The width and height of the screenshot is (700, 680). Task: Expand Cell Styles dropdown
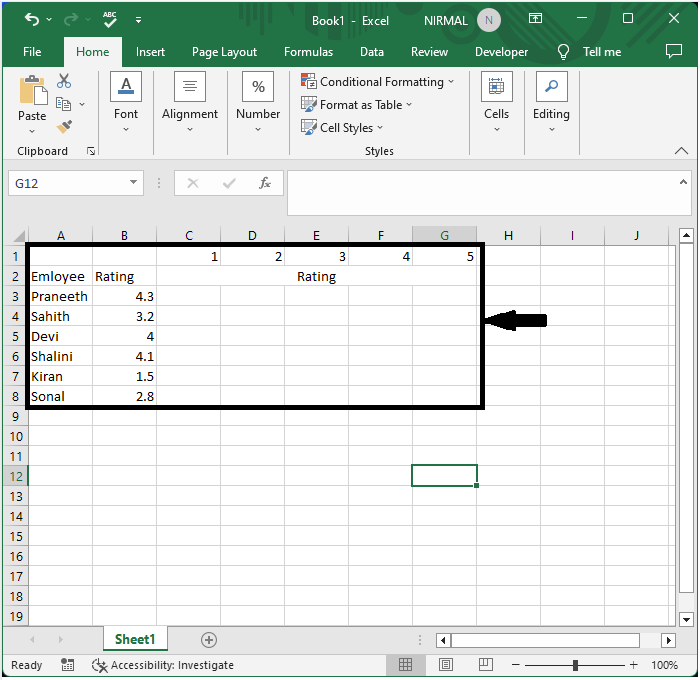click(380, 128)
